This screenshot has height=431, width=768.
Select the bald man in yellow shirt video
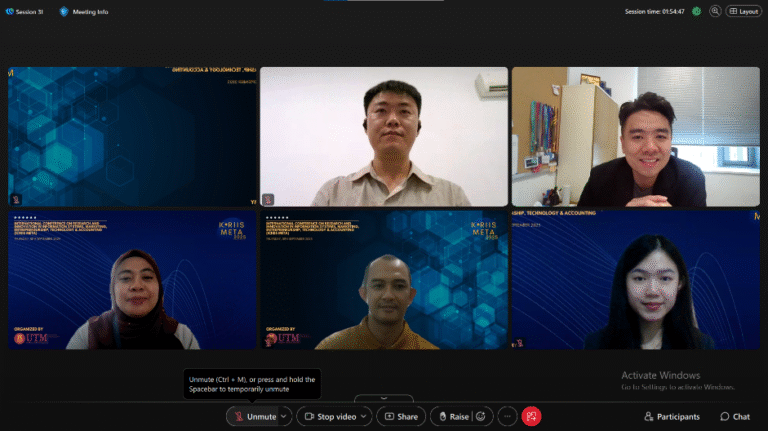pyautogui.click(x=384, y=280)
